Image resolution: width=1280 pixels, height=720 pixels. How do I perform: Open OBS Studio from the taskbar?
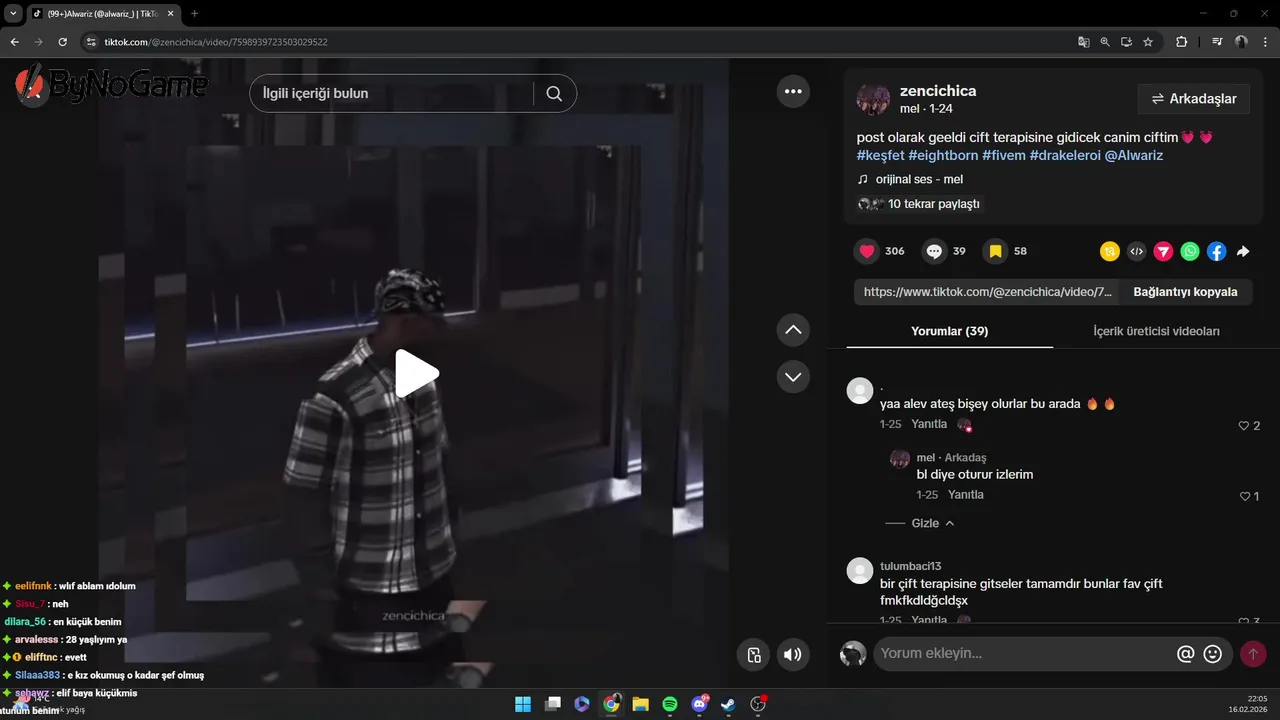pos(758,704)
